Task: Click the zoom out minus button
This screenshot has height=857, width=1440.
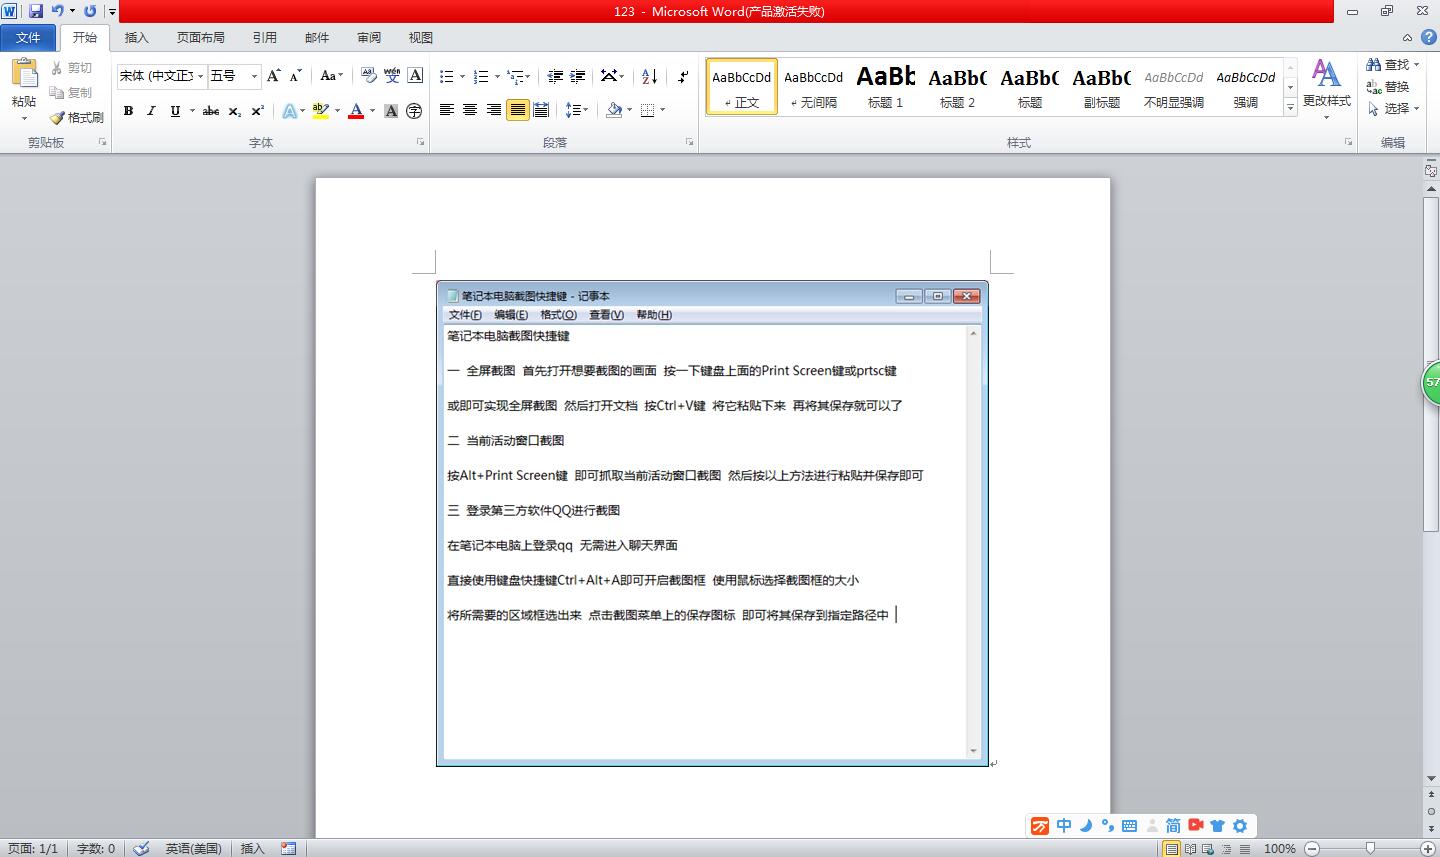Action: pyautogui.click(x=1313, y=848)
